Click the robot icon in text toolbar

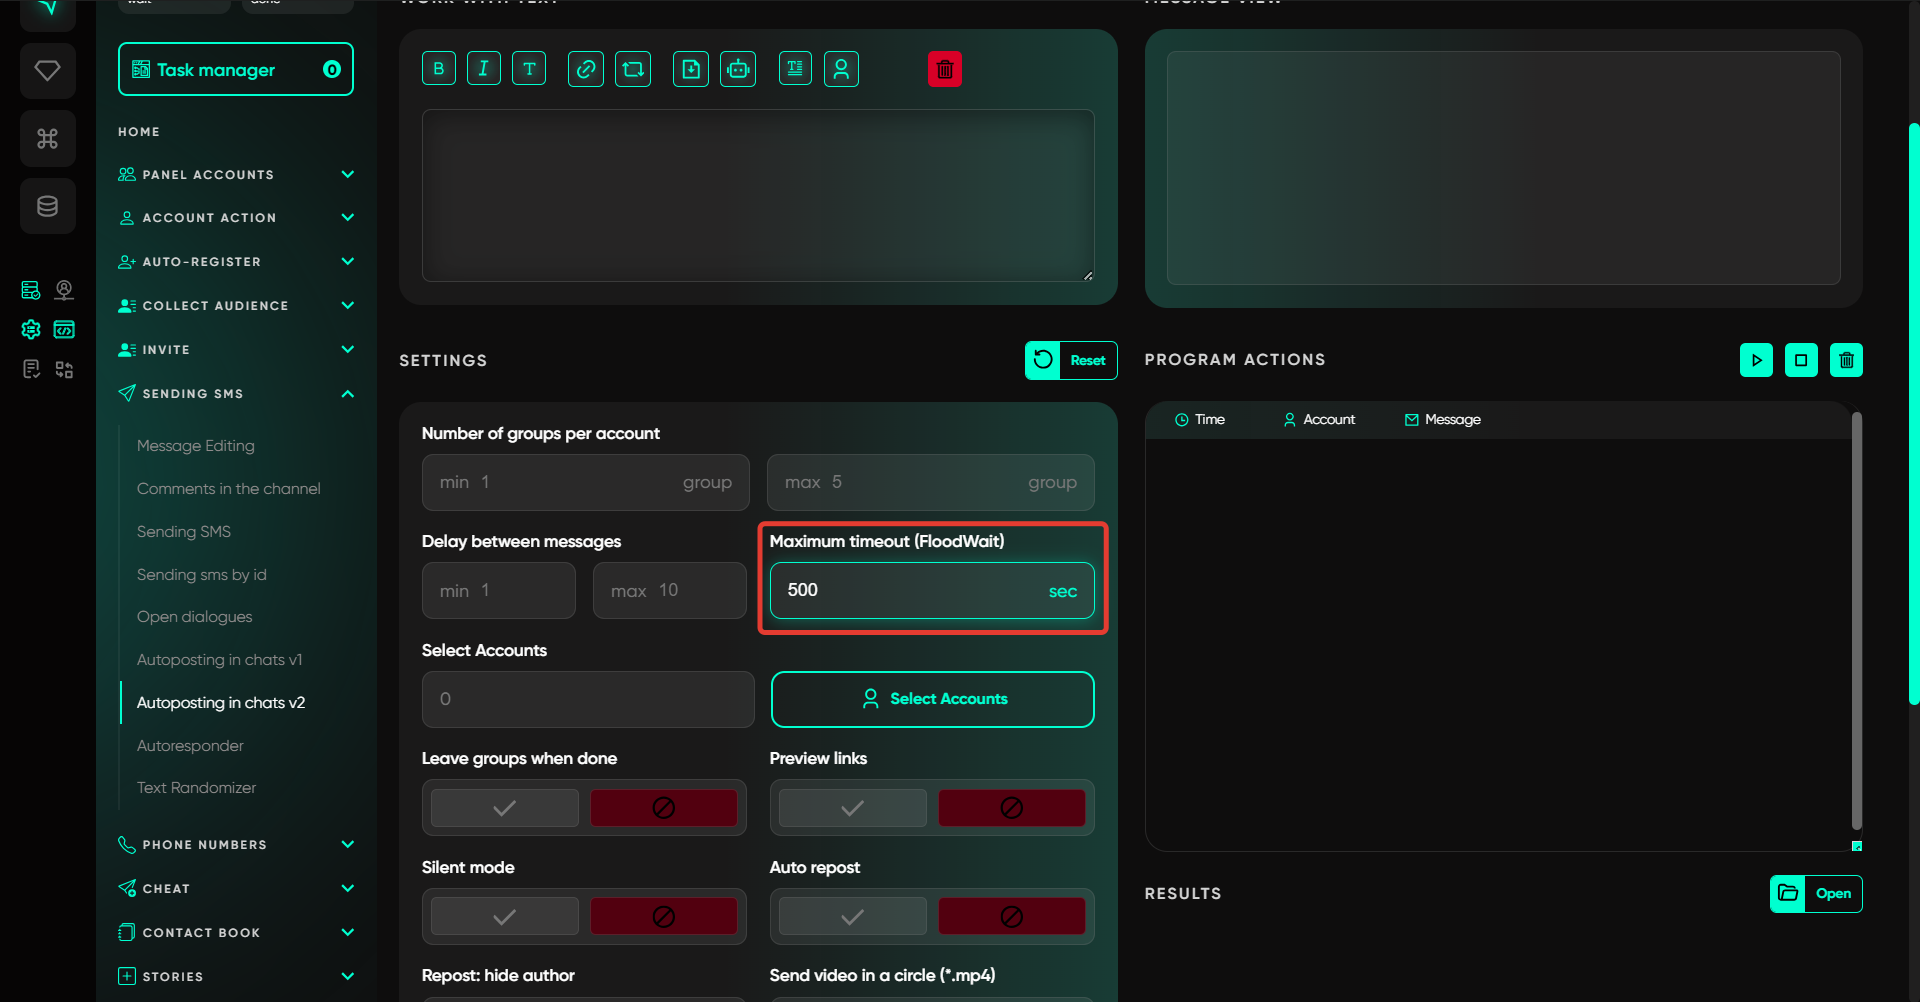click(x=738, y=69)
